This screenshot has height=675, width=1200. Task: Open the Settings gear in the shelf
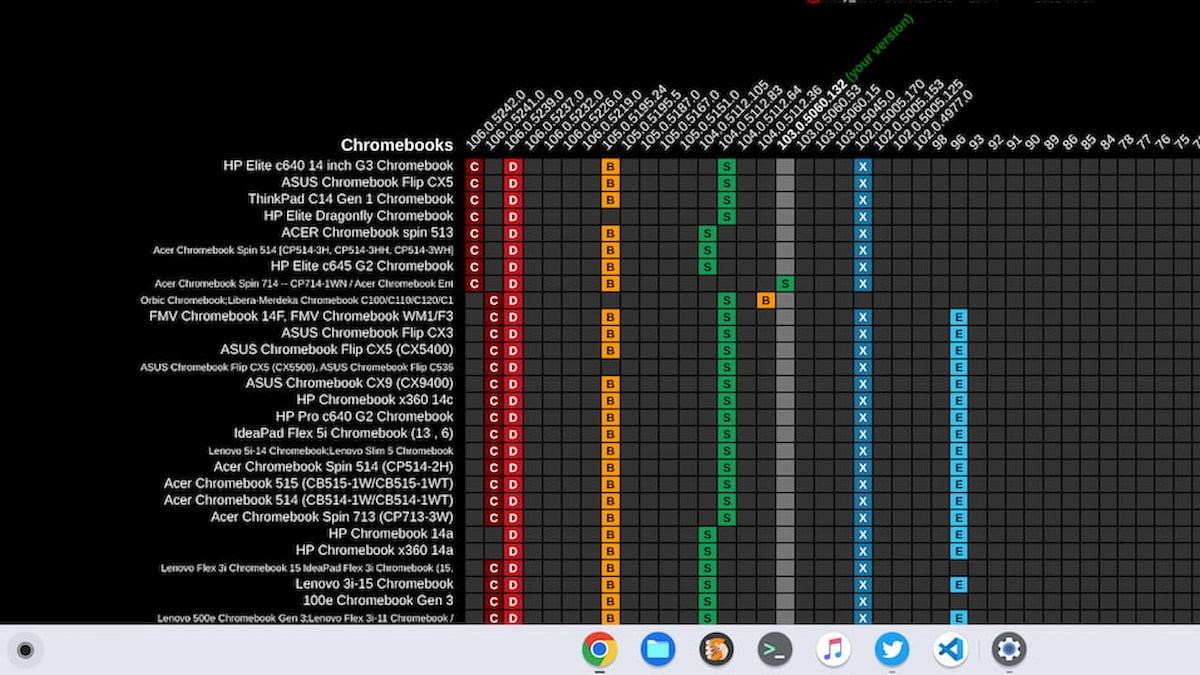coord(1009,650)
